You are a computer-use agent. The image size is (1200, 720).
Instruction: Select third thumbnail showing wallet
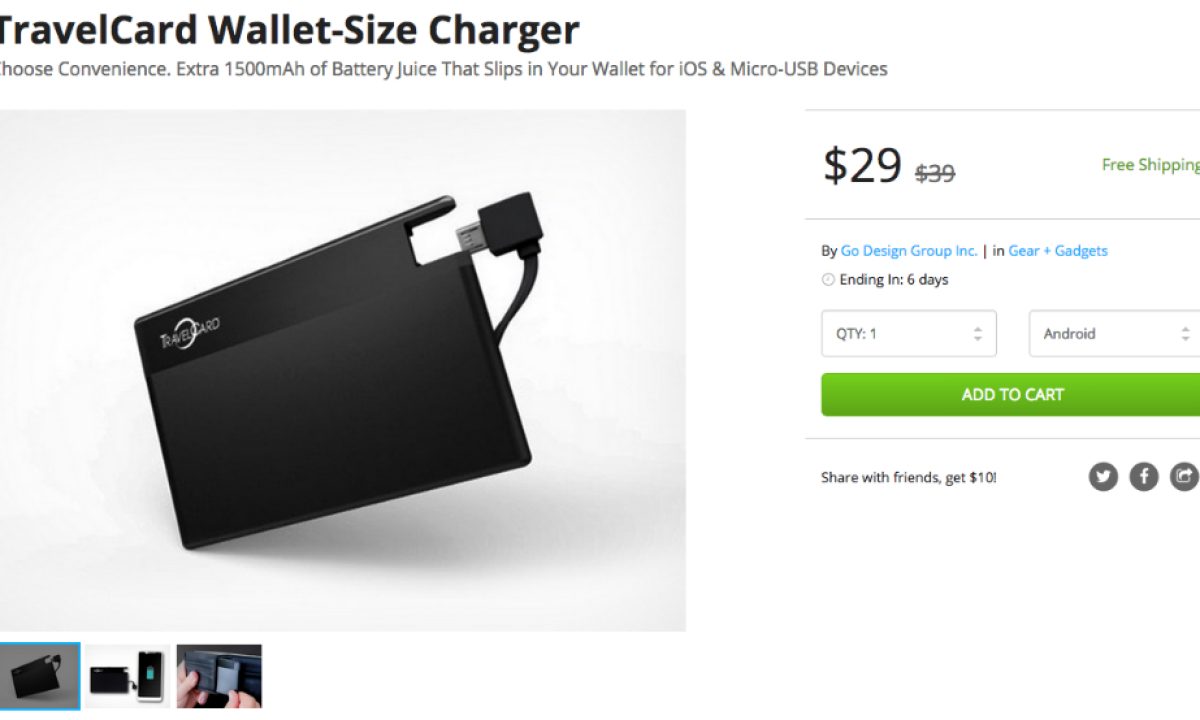tap(219, 677)
